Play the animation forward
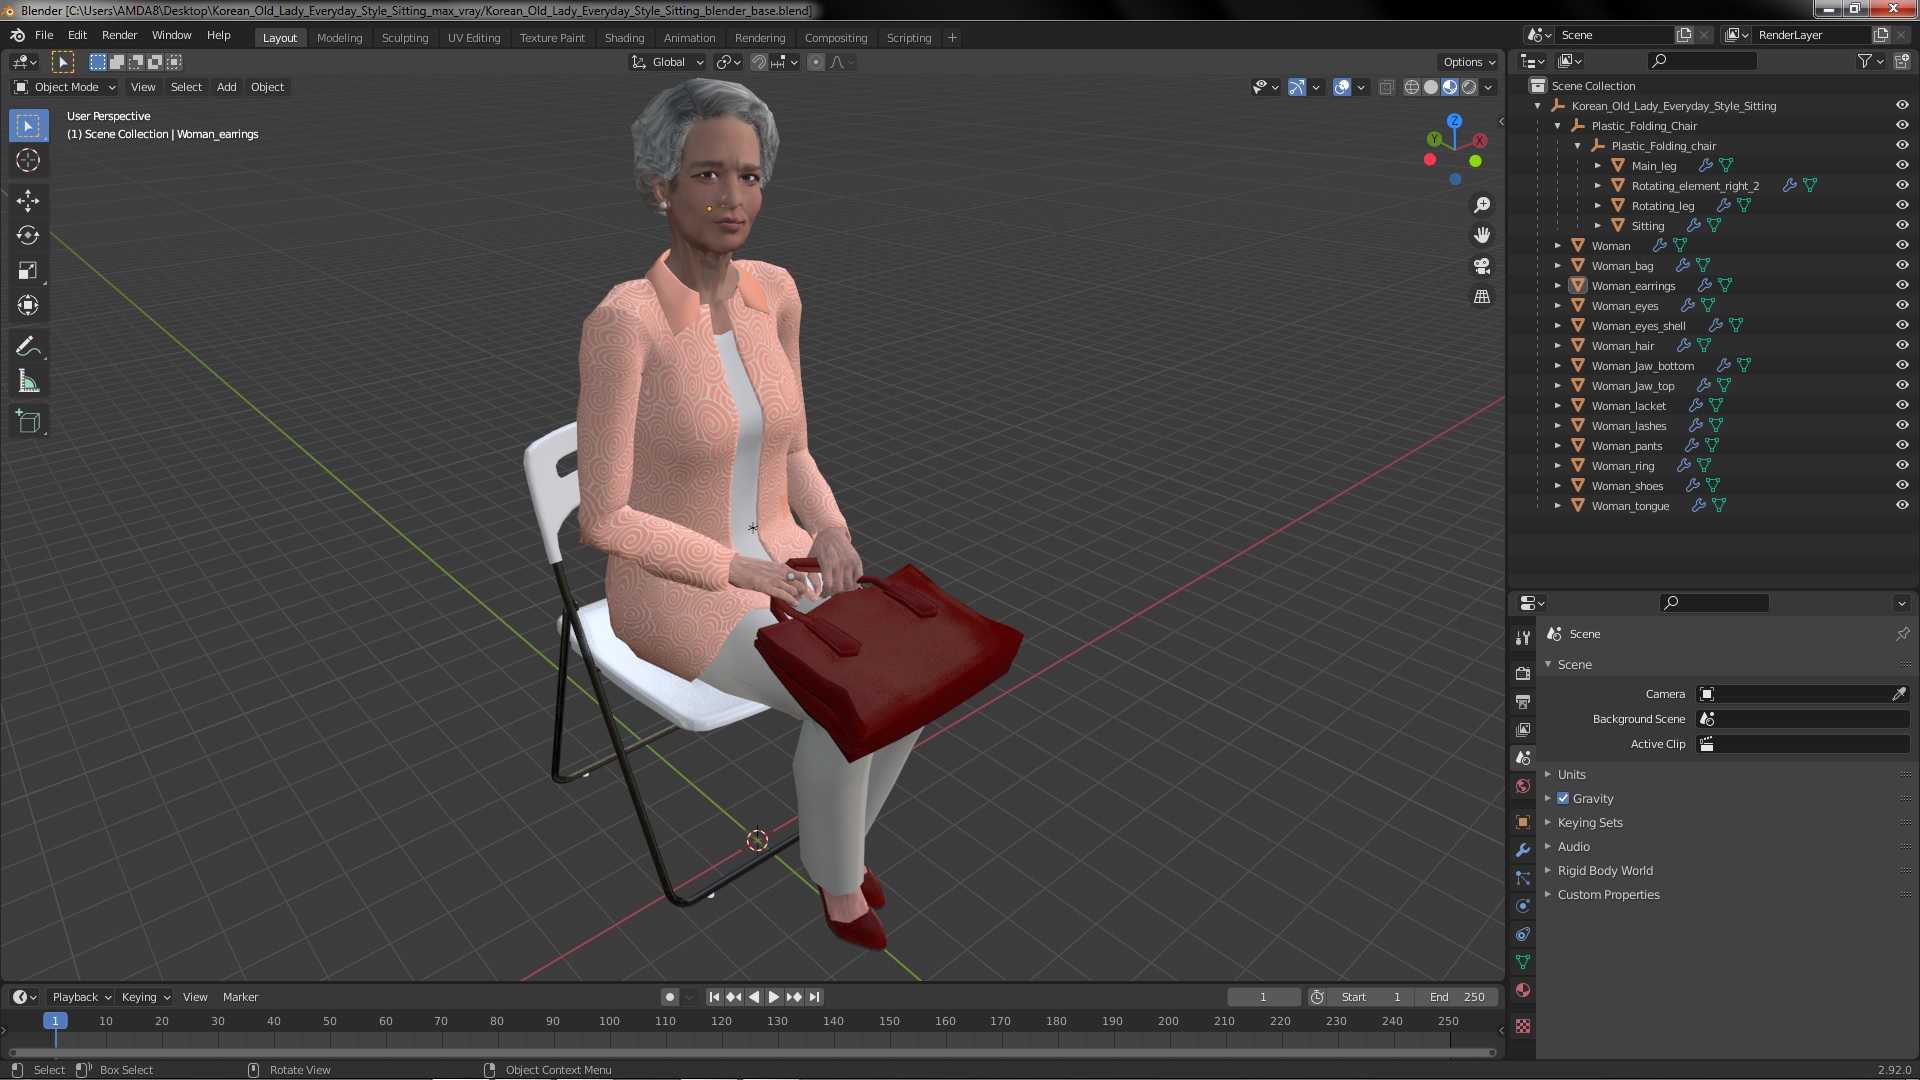This screenshot has height=1080, width=1920. [x=773, y=998]
